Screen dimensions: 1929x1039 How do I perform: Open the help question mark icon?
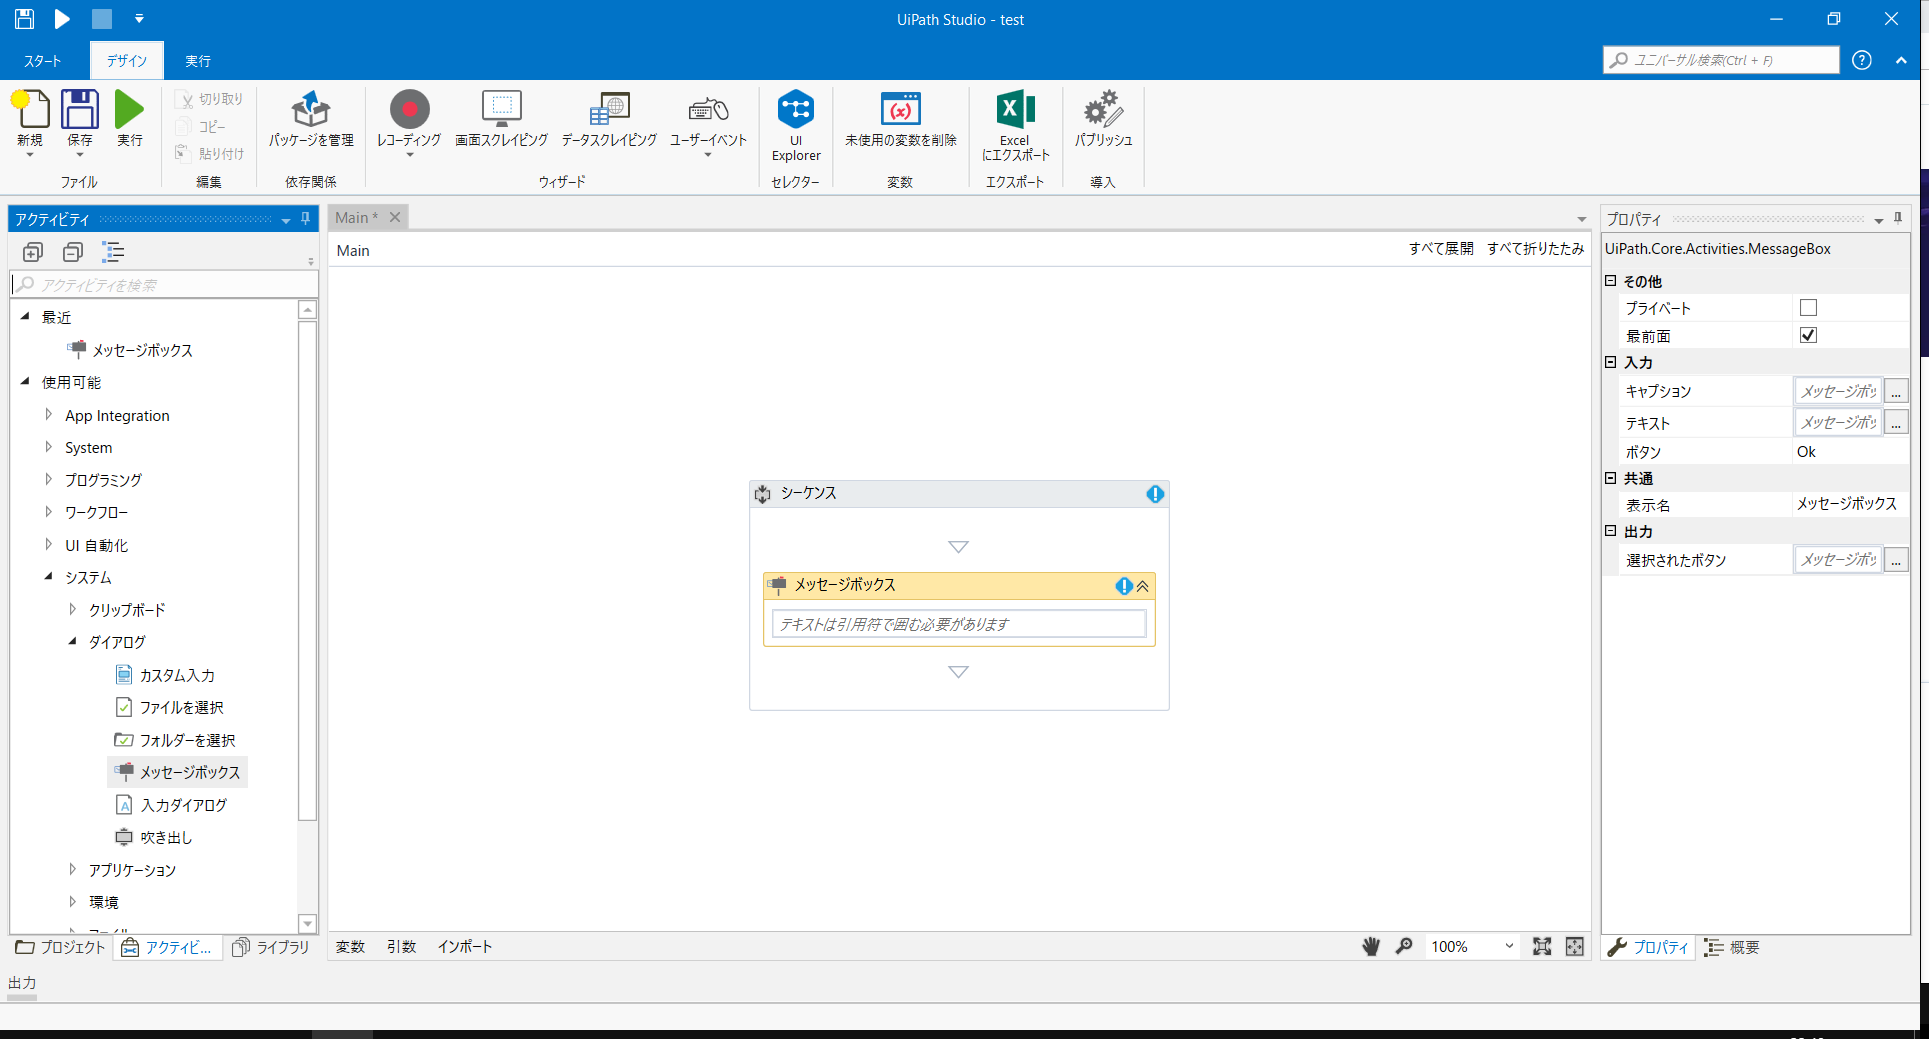pos(1862,60)
